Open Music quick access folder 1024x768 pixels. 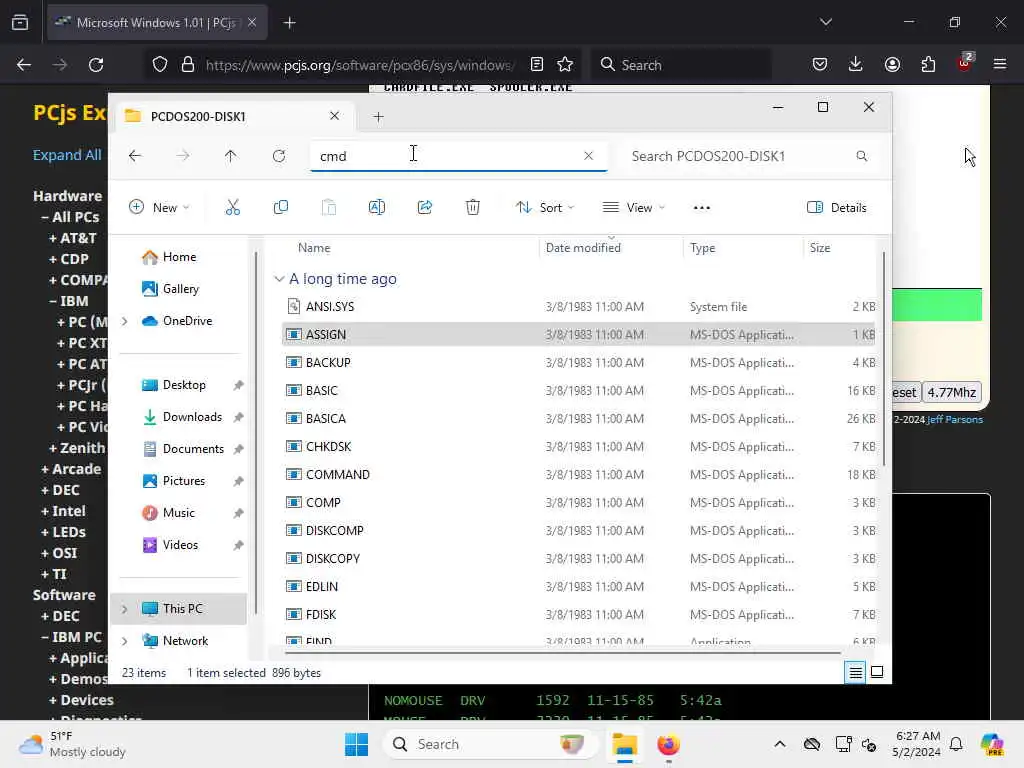(x=168, y=513)
